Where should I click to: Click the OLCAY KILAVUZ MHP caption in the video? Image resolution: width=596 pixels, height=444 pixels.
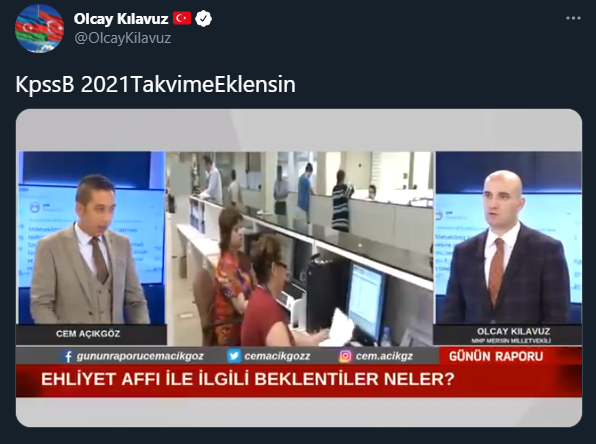511,335
